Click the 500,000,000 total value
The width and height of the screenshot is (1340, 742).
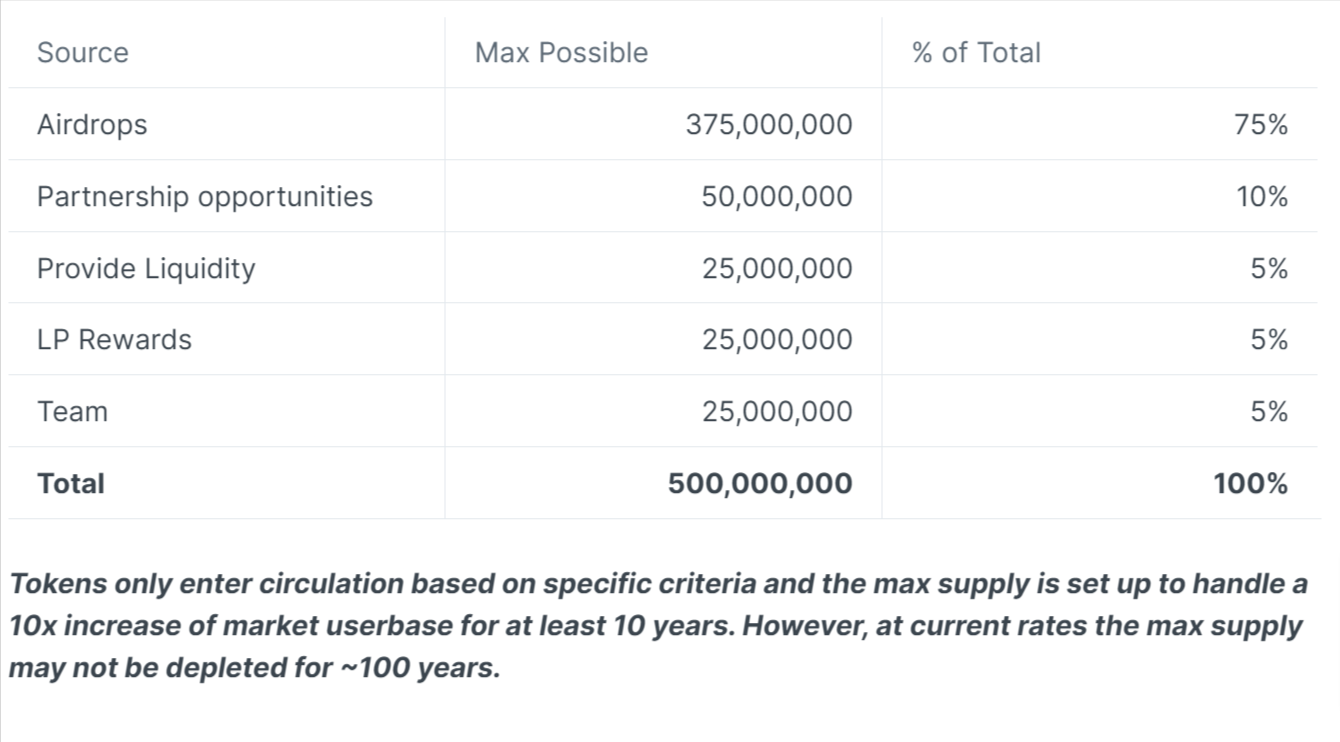(x=760, y=483)
